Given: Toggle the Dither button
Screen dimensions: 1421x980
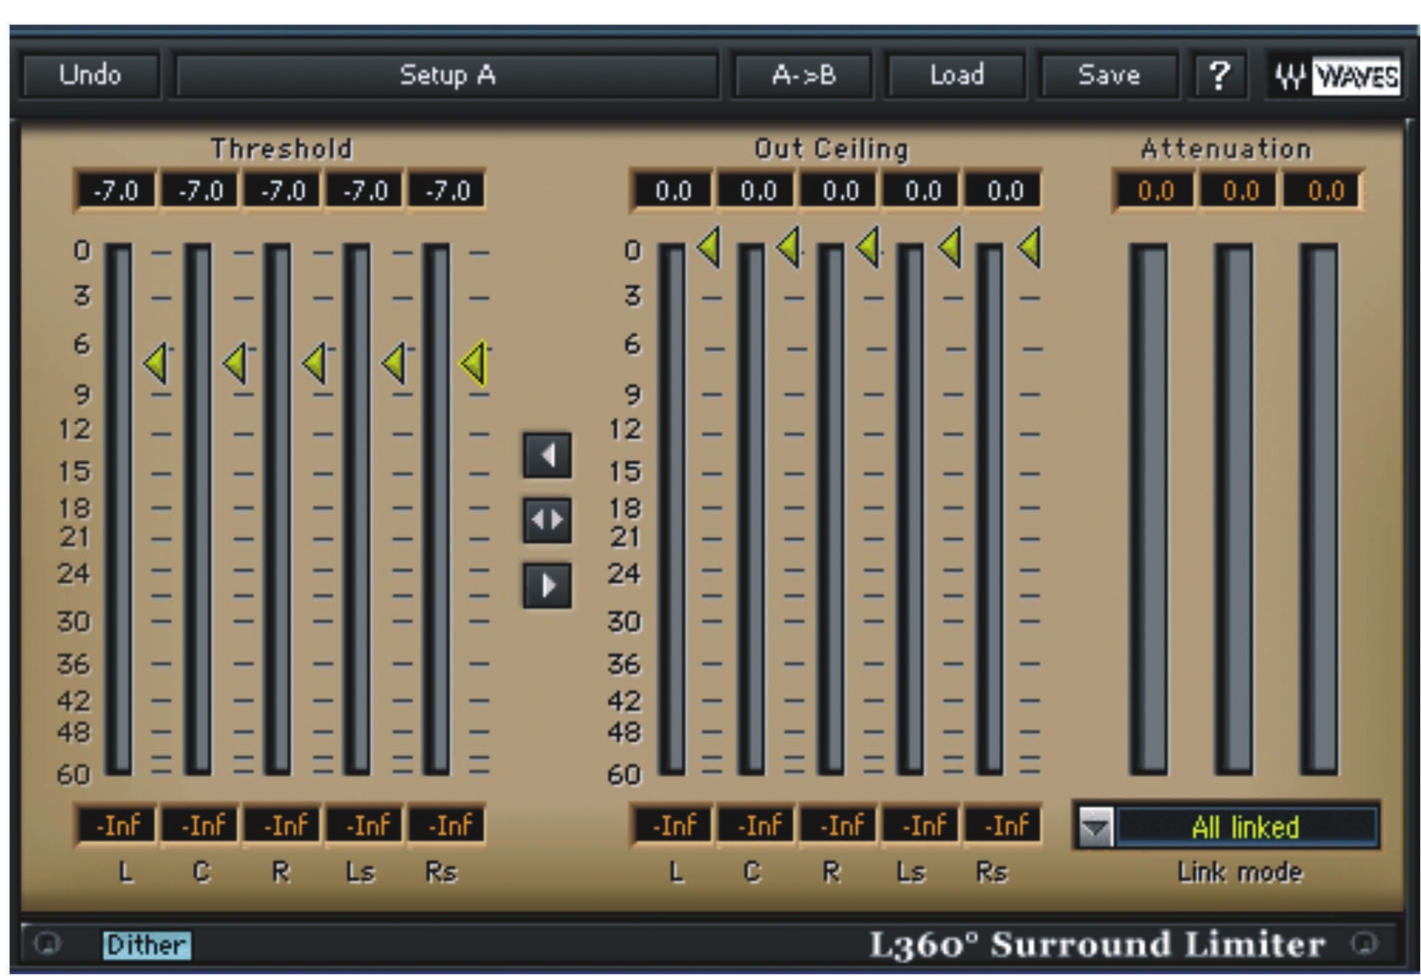Looking at the screenshot, I should point(146,944).
